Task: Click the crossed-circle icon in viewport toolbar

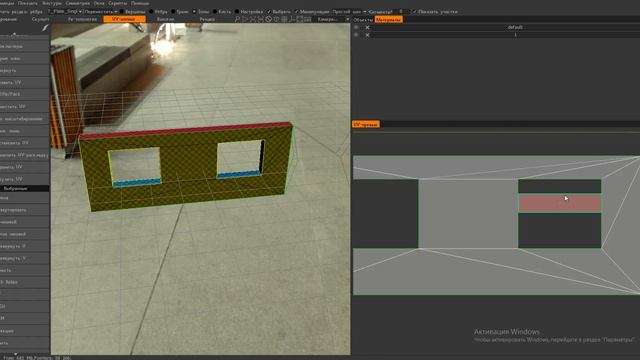Action: pos(268,19)
